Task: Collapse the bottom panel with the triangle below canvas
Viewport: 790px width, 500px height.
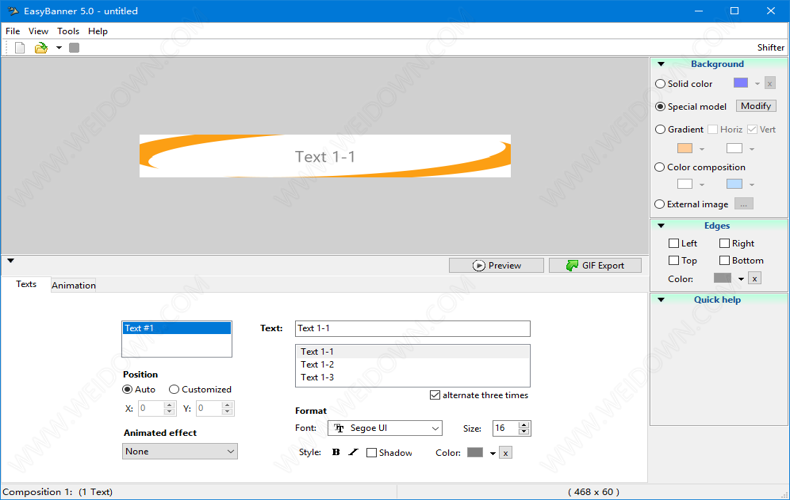Action: (11, 261)
